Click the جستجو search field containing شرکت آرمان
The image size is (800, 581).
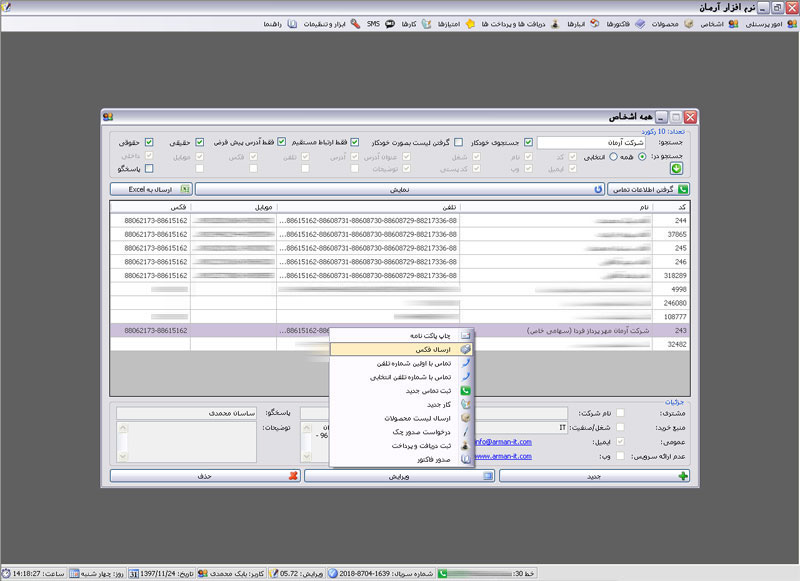(x=591, y=142)
